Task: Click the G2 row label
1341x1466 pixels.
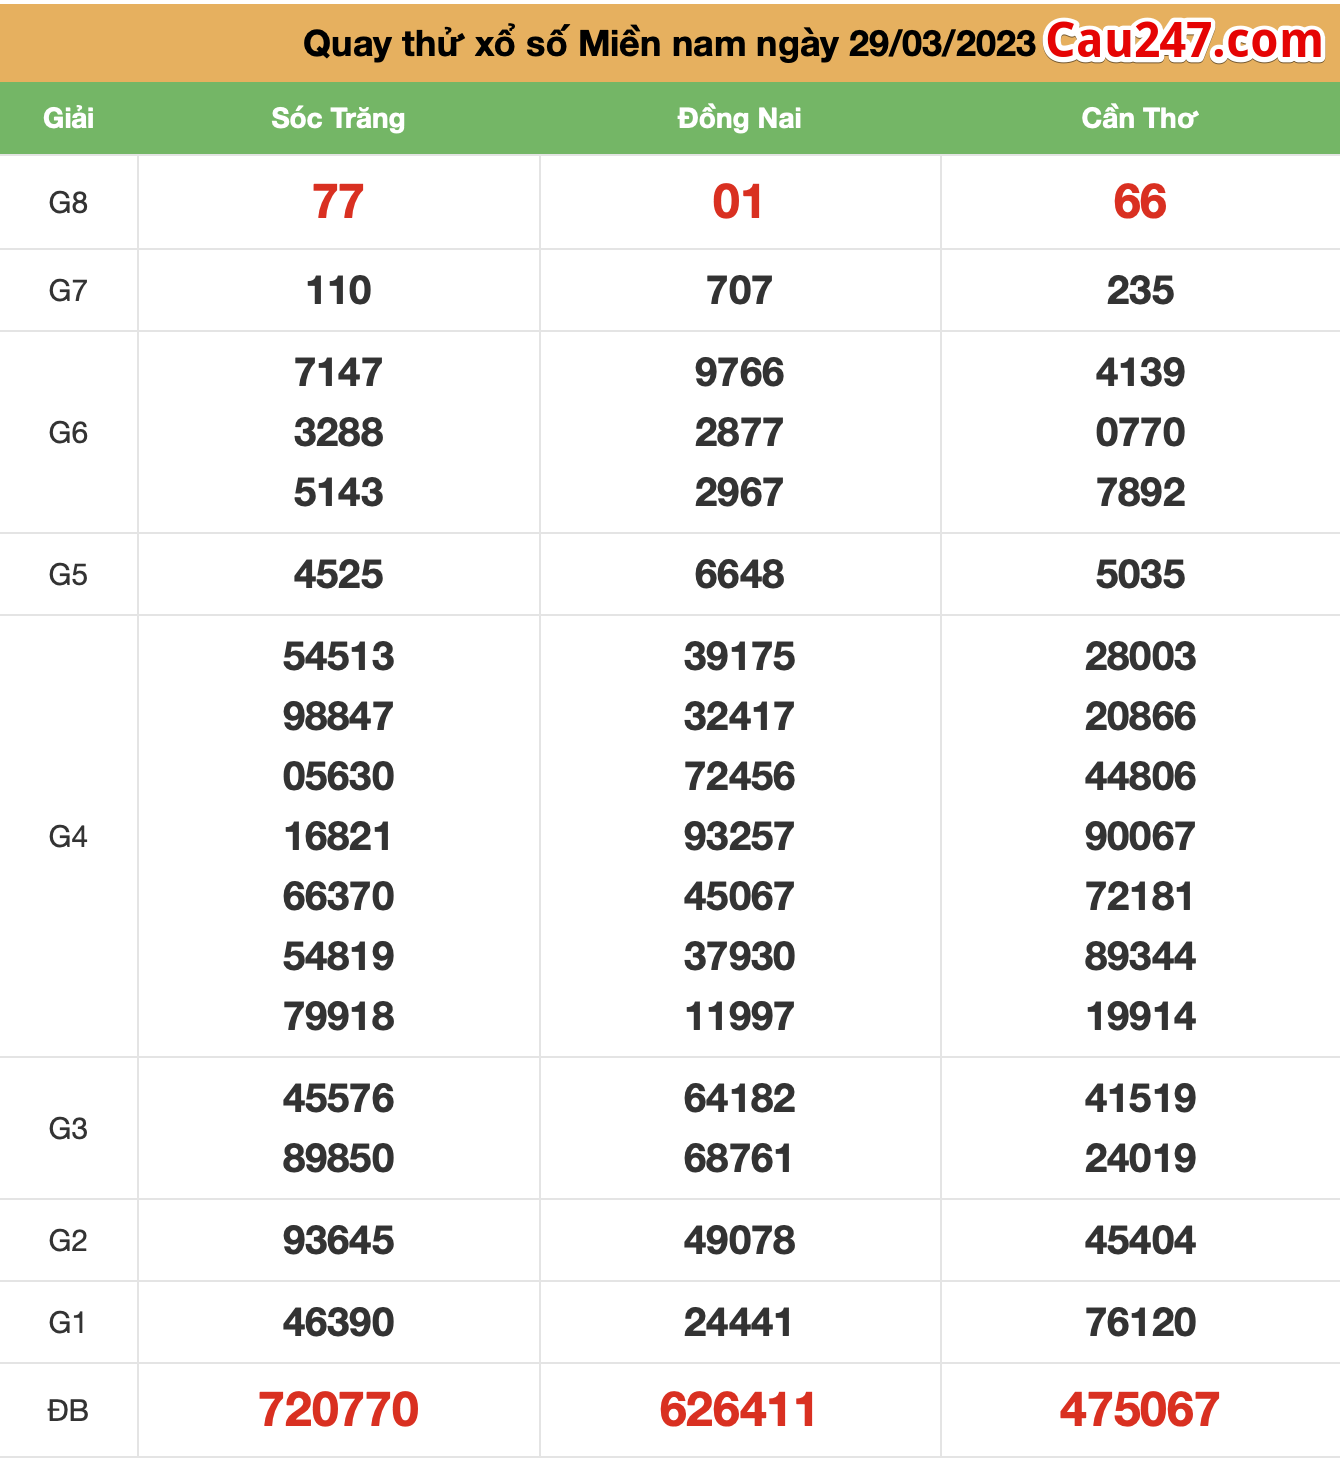Action: tap(68, 1241)
